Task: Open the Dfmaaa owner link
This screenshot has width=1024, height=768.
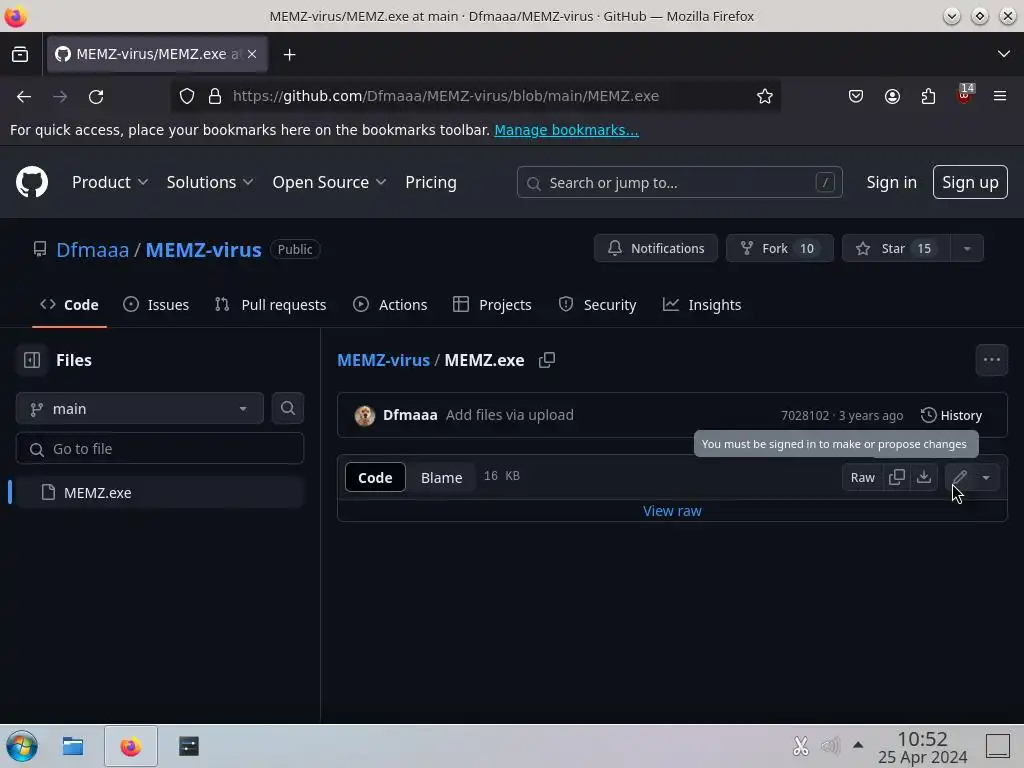Action: 93,249
